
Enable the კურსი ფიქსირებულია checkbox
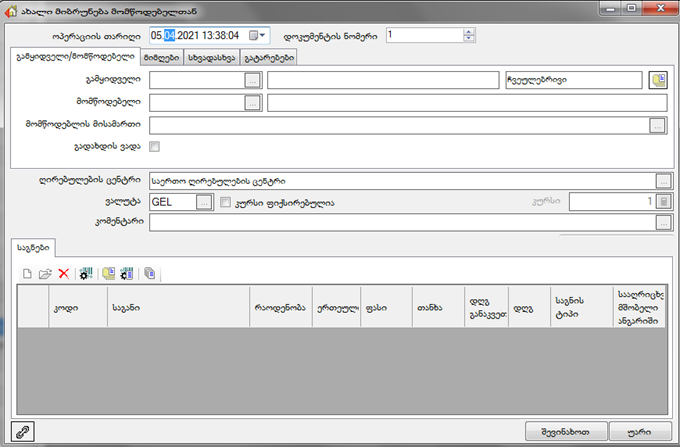click(225, 202)
